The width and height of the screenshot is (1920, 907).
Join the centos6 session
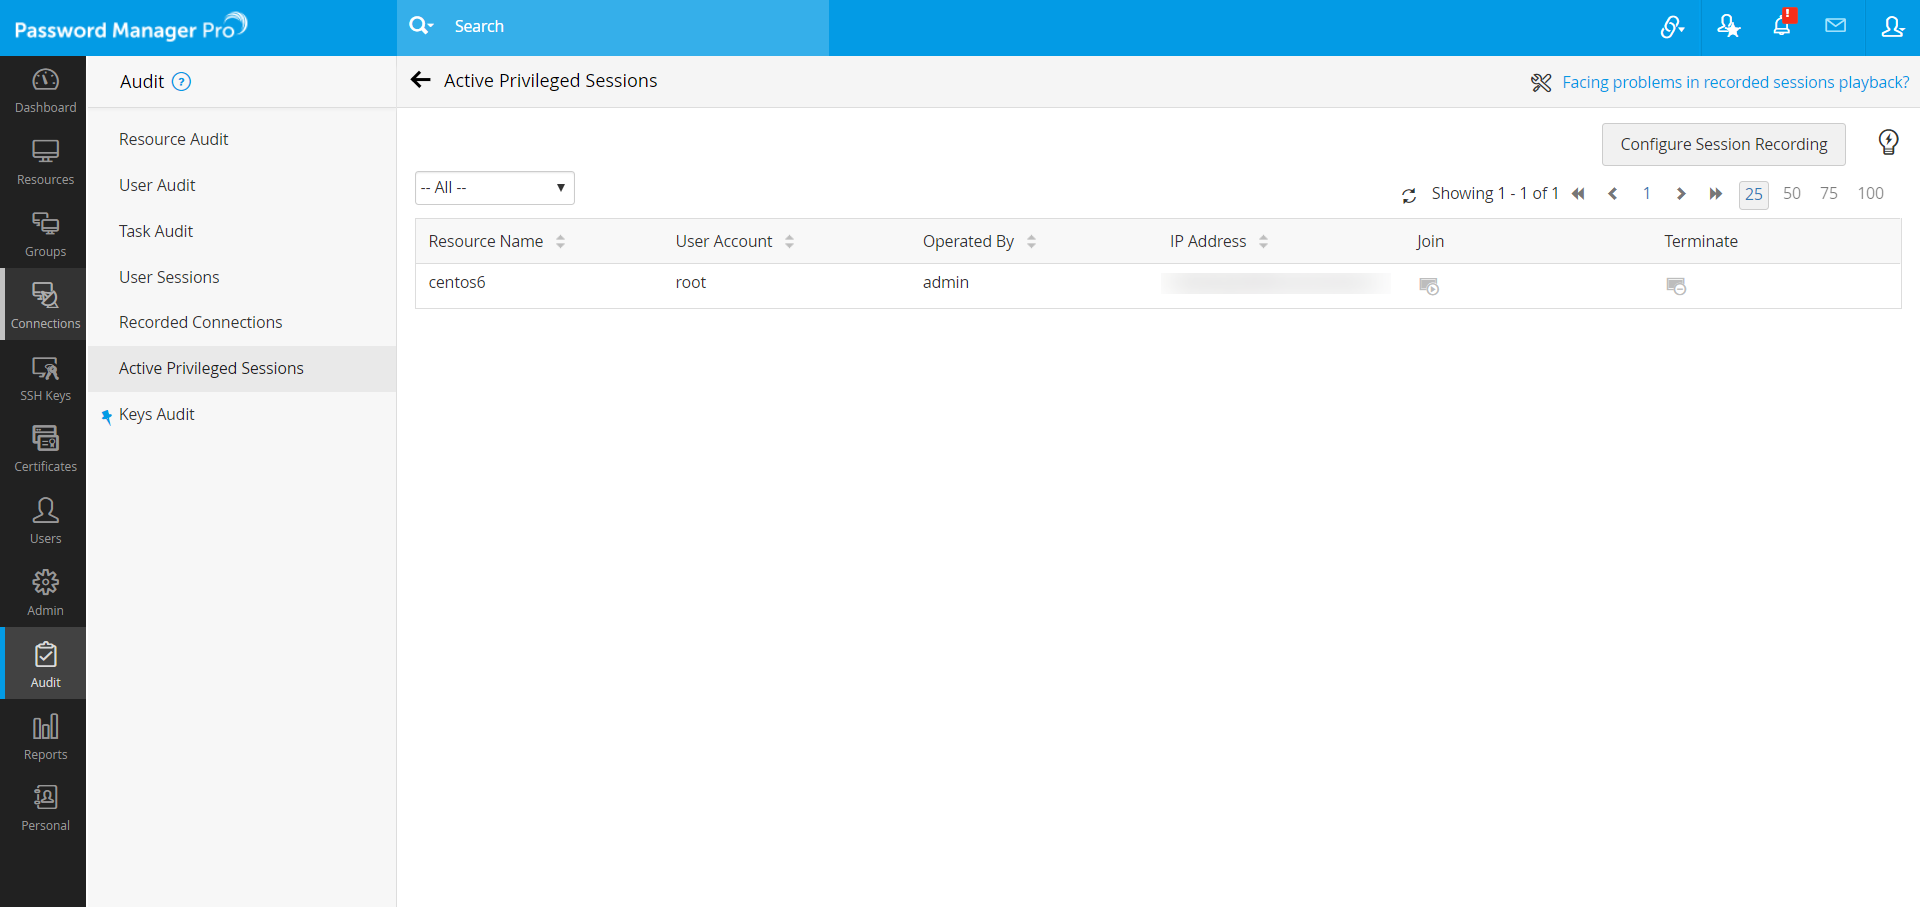[1429, 286]
